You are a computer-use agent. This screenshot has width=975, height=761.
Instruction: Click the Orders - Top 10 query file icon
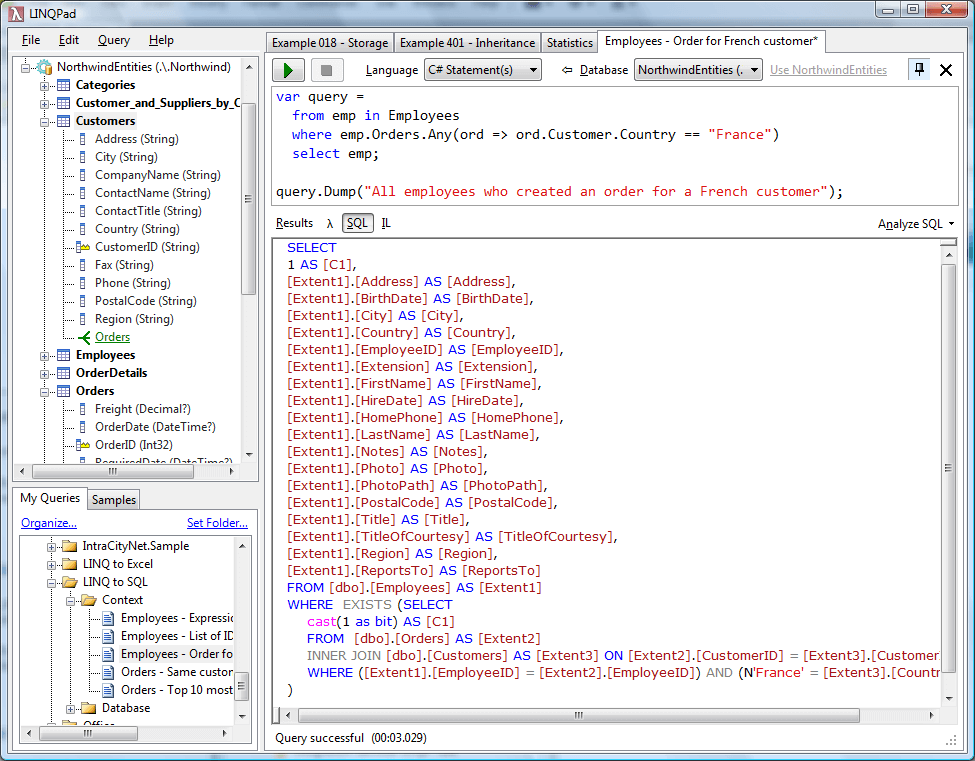coord(108,690)
